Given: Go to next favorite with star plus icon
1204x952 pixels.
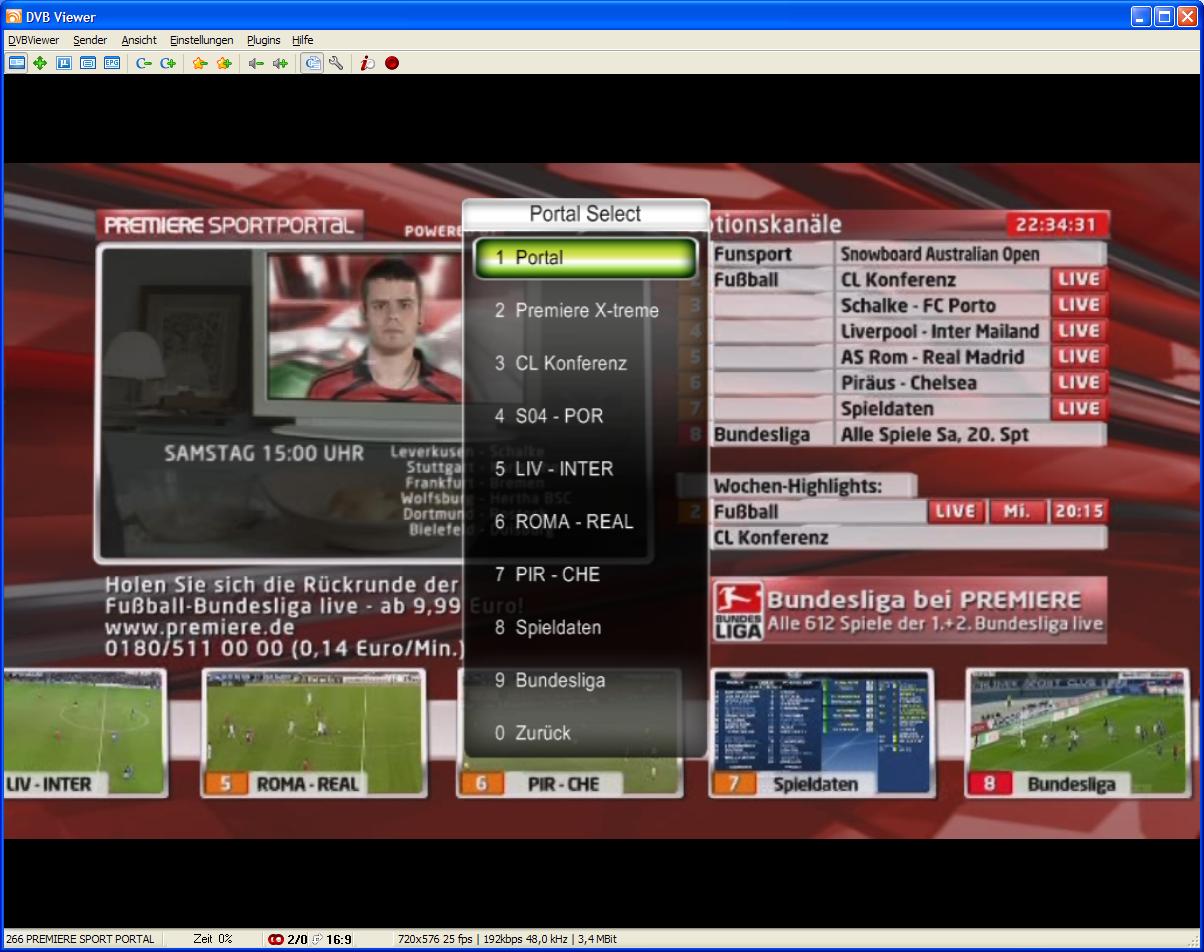Looking at the screenshot, I should pyautogui.click(x=224, y=63).
